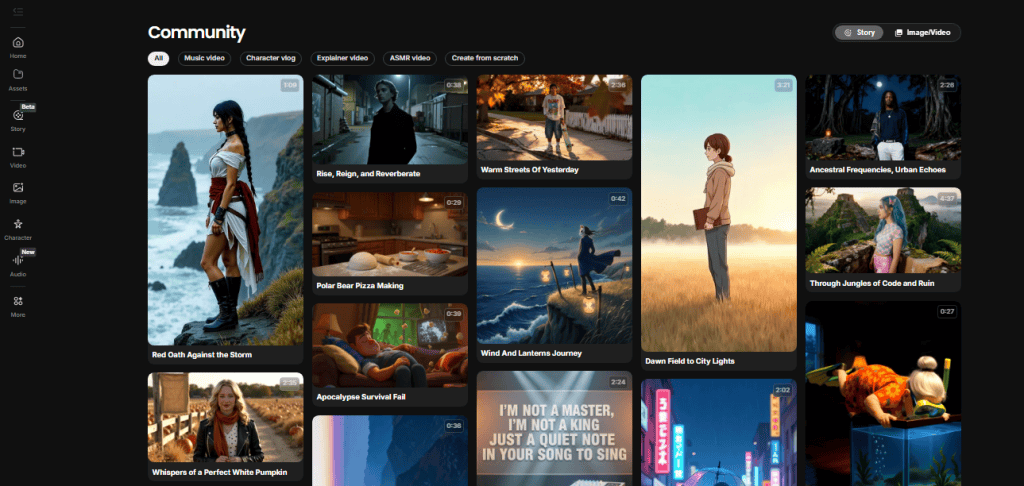Open the Character star icon
1024x486 pixels.
pyautogui.click(x=18, y=225)
